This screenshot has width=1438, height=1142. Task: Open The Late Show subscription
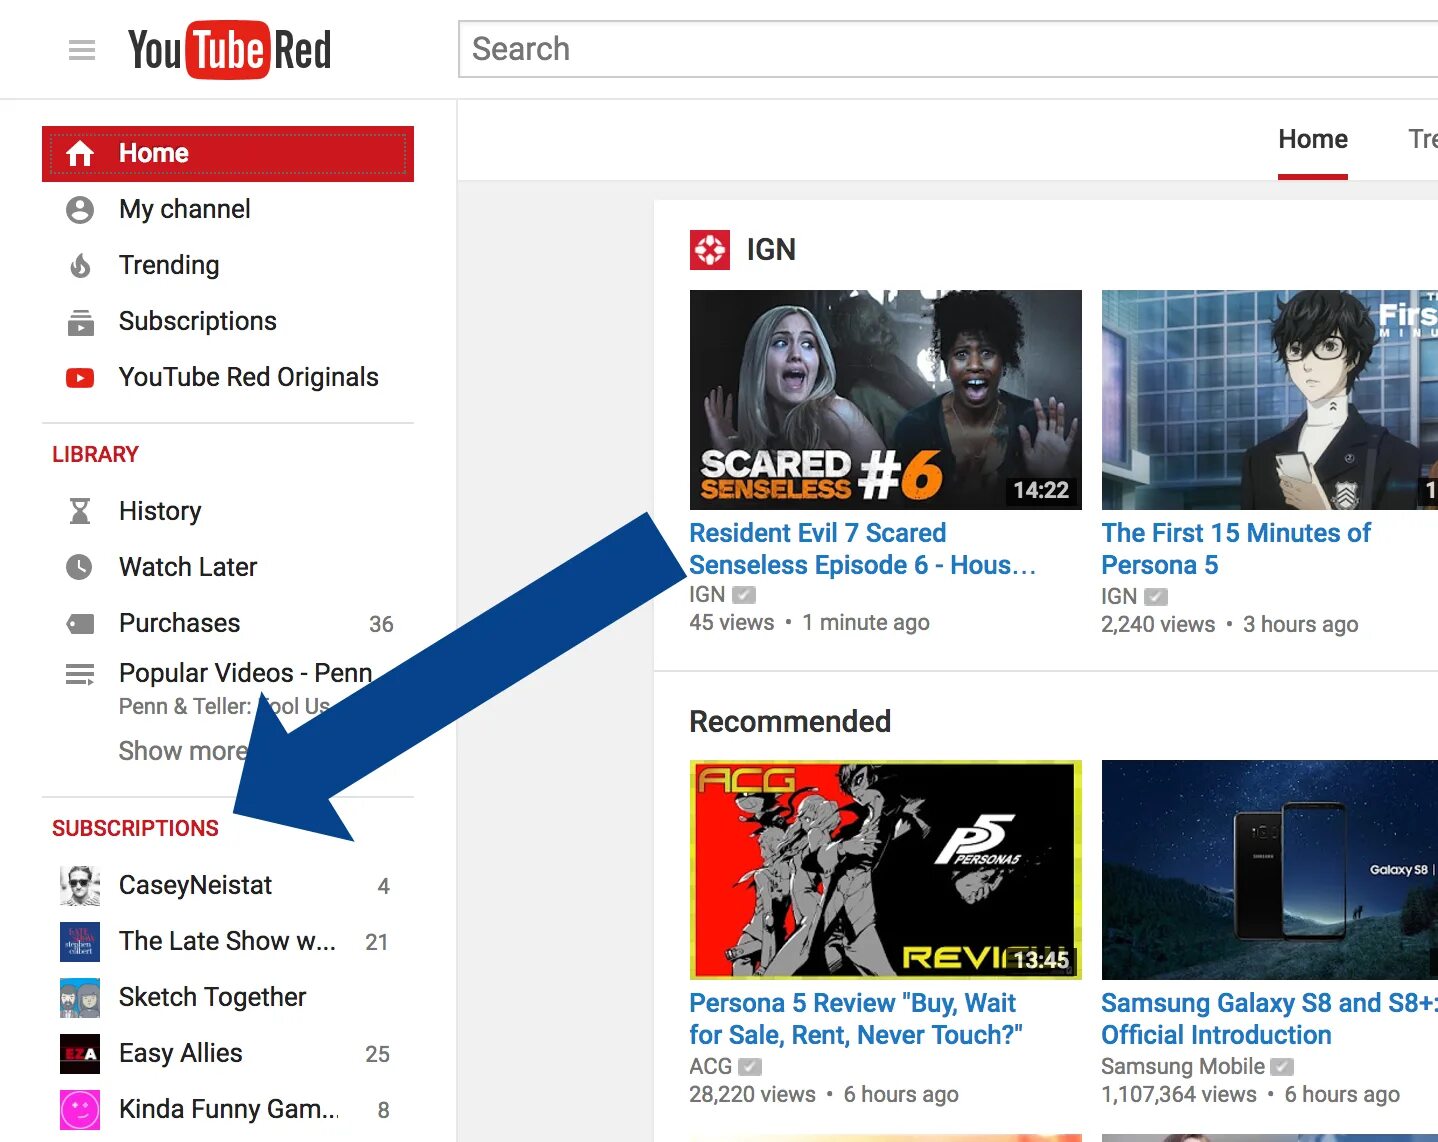point(228,942)
